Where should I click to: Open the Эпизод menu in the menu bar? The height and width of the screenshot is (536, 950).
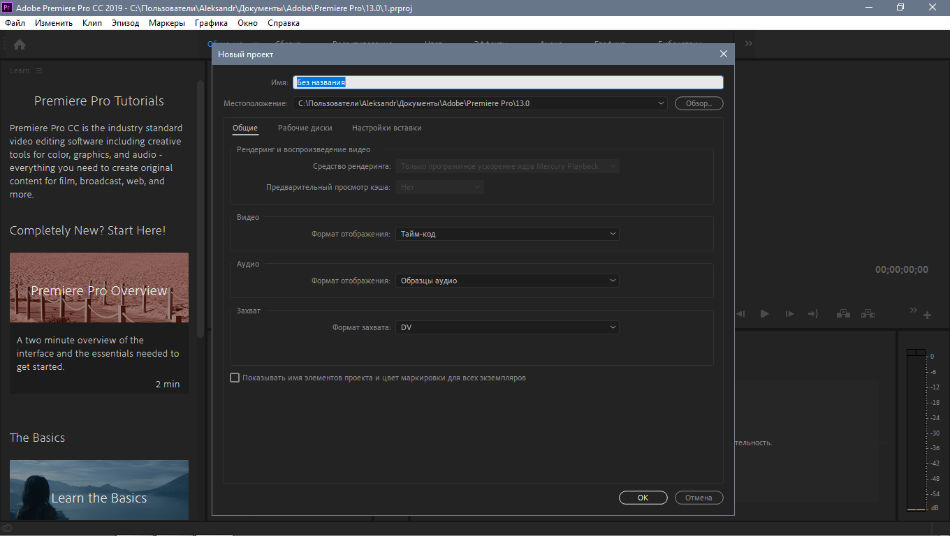[125, 22]
